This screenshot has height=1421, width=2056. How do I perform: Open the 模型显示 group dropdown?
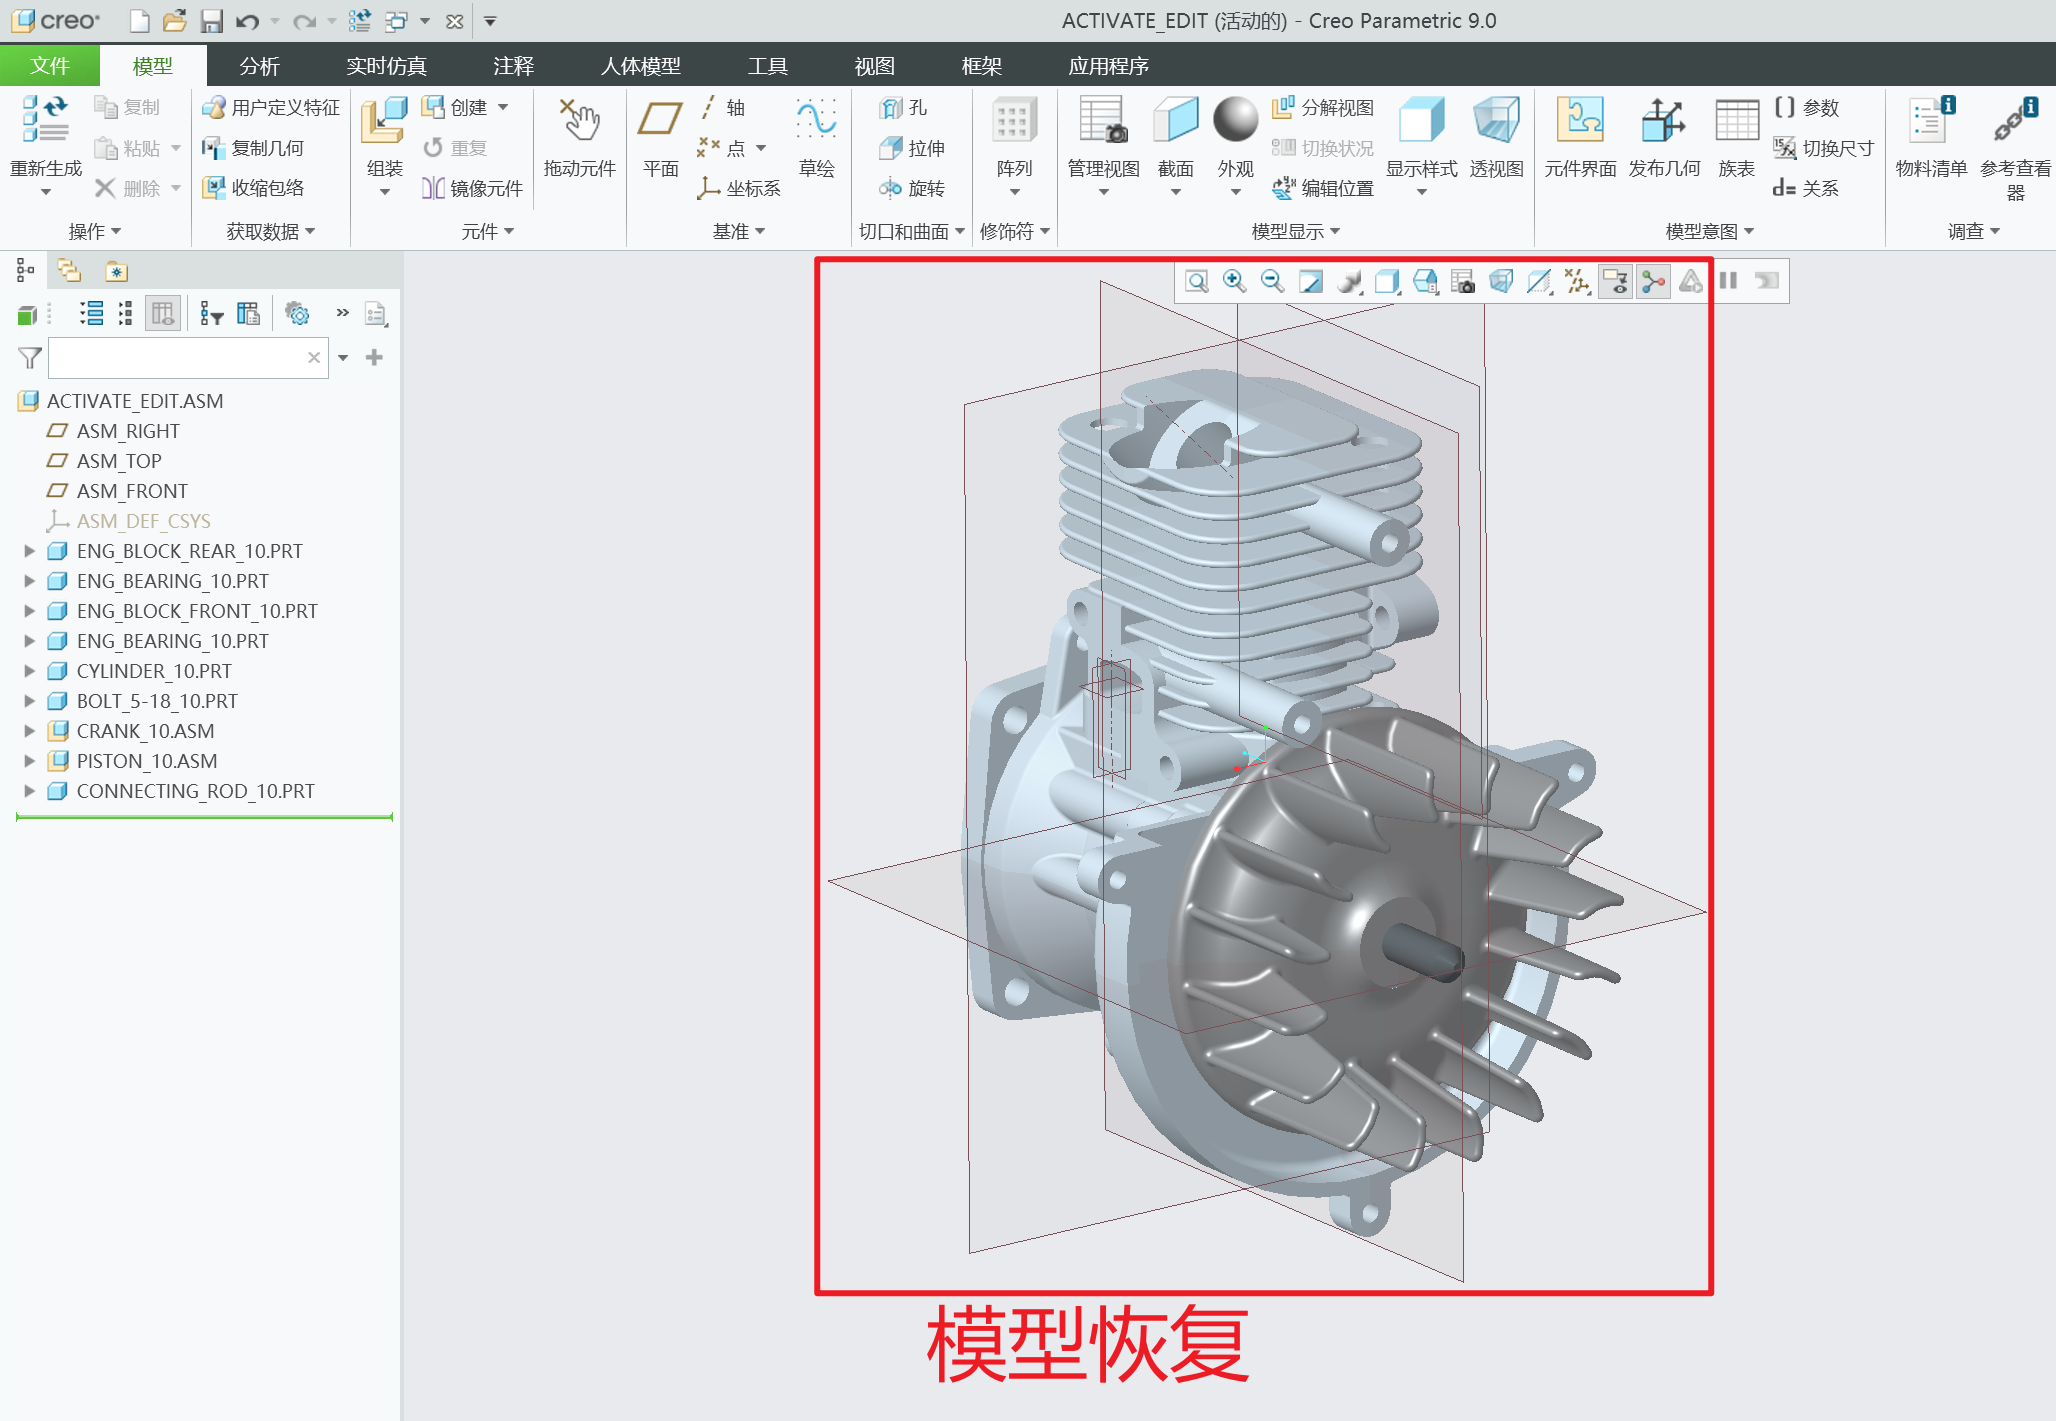click(x=1295, y=232)
